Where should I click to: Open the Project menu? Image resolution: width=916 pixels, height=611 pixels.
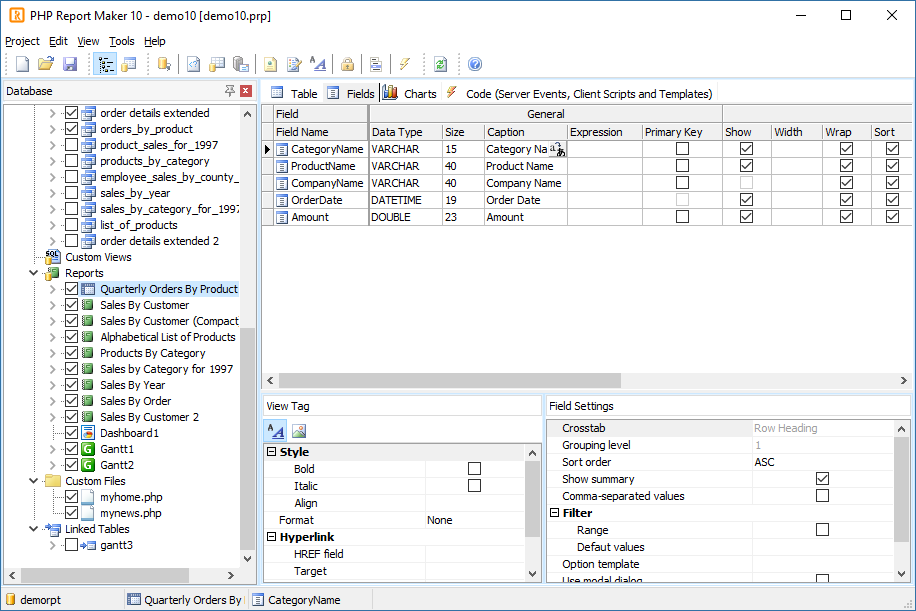pyautogui.click(x=22, y=41)
